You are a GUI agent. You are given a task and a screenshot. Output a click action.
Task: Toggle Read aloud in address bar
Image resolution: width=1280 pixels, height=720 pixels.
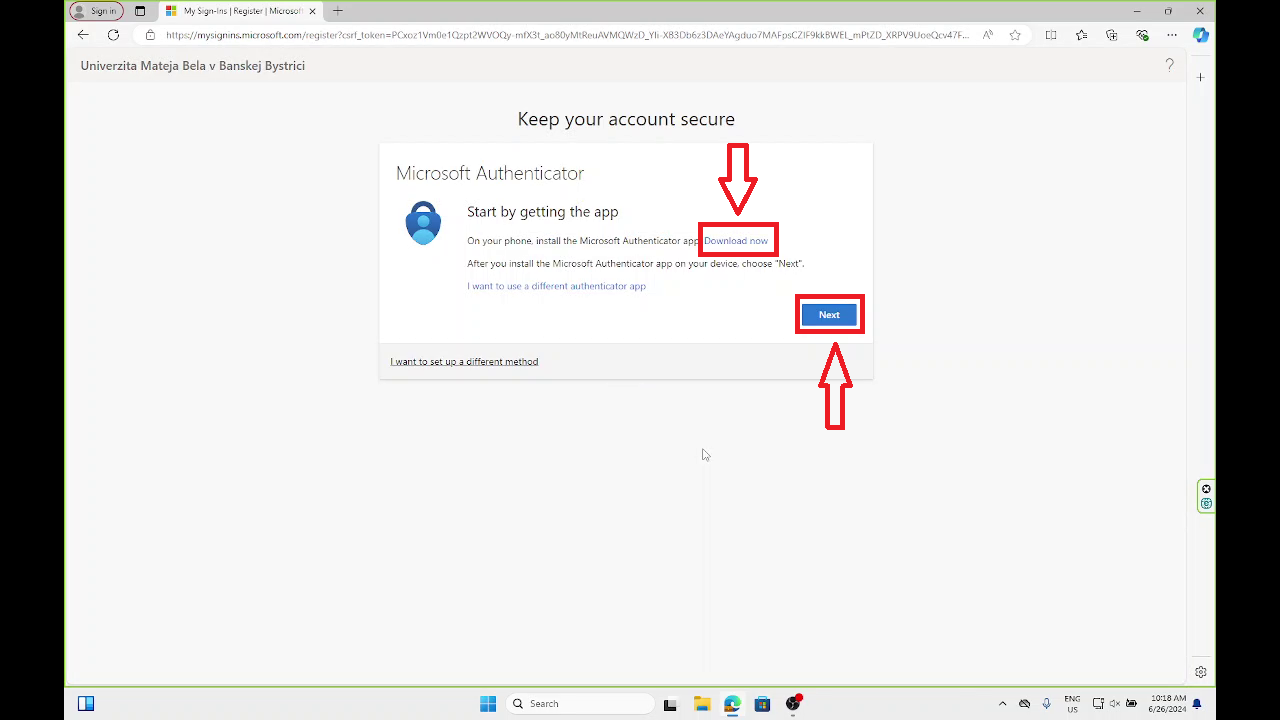[x=988, y=35]
